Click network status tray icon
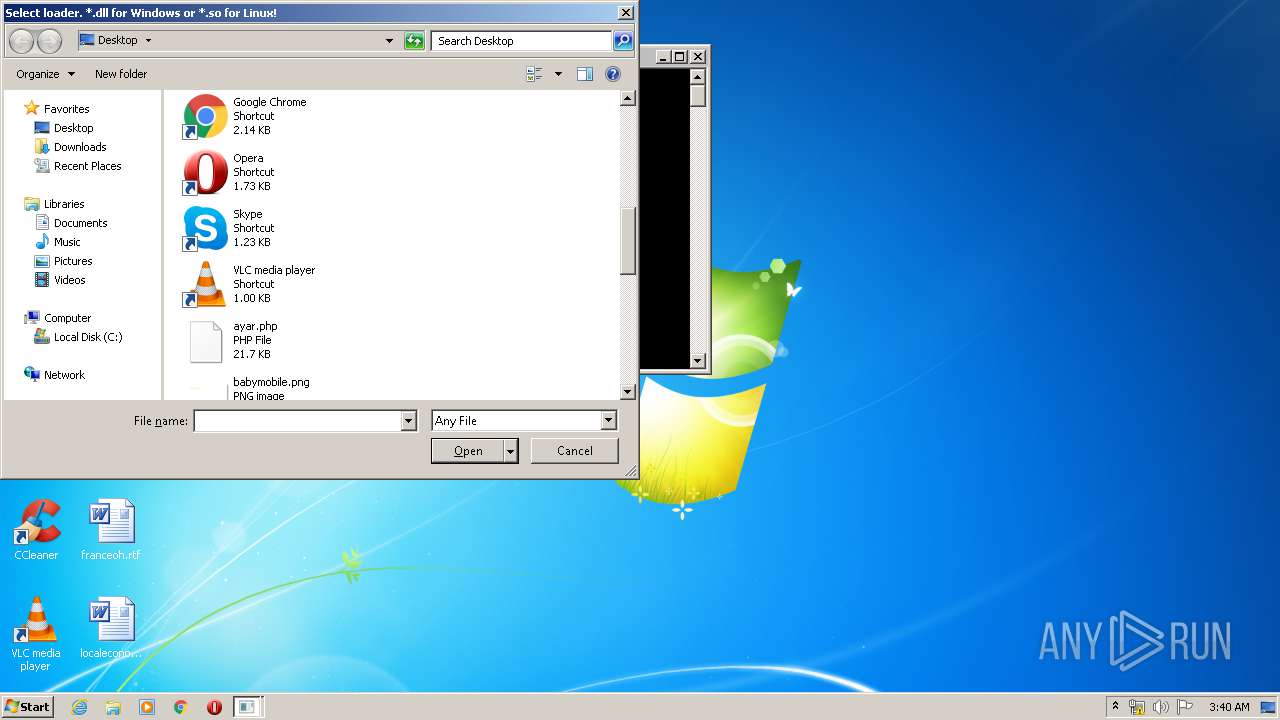The image size is (1280, 720). coord(1137,707)
